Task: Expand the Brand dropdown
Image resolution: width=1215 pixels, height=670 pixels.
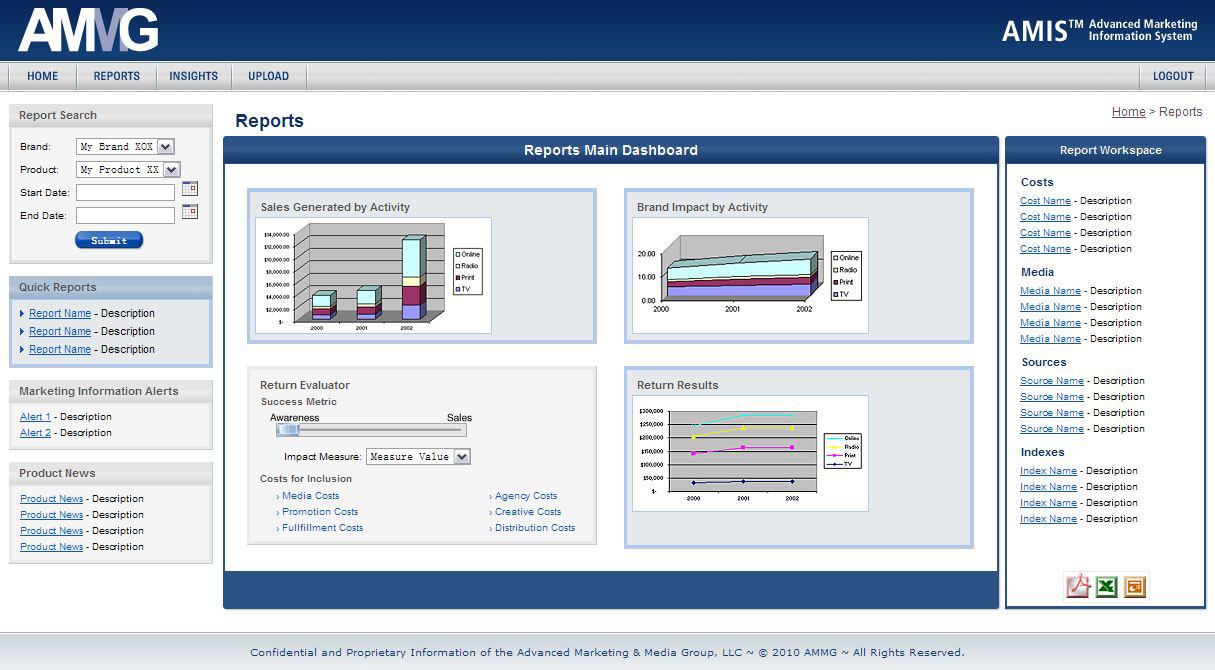Action: click(166, 147)
